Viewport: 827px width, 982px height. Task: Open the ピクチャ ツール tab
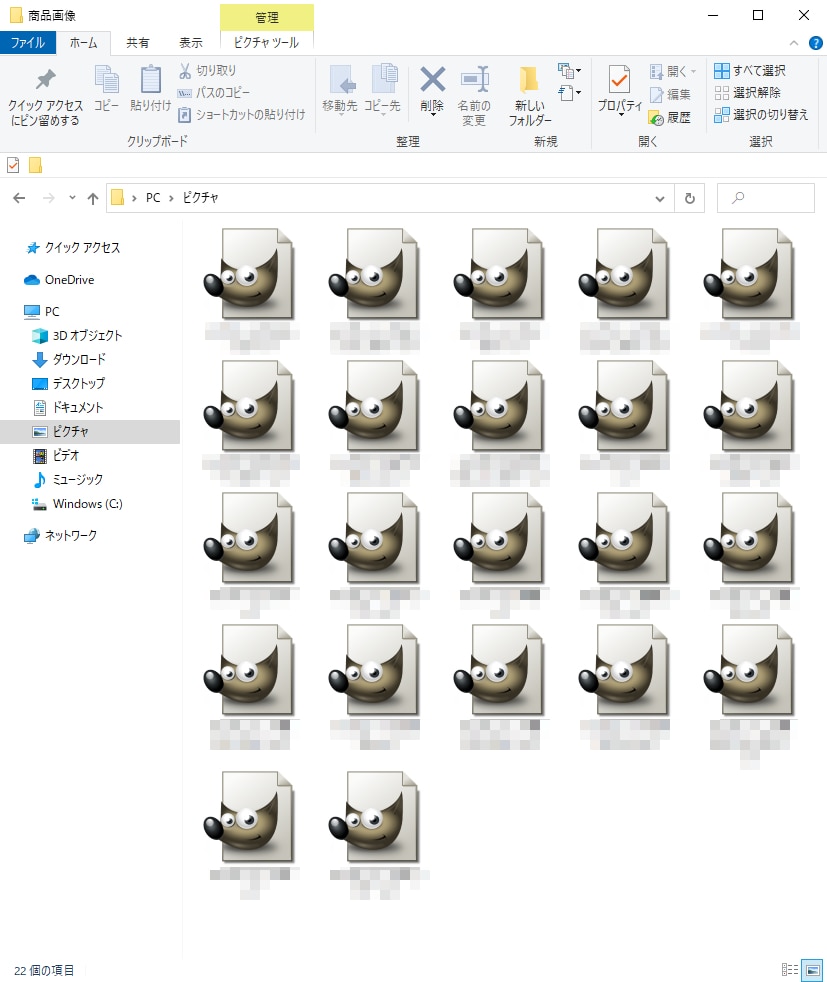coord(266,43)
